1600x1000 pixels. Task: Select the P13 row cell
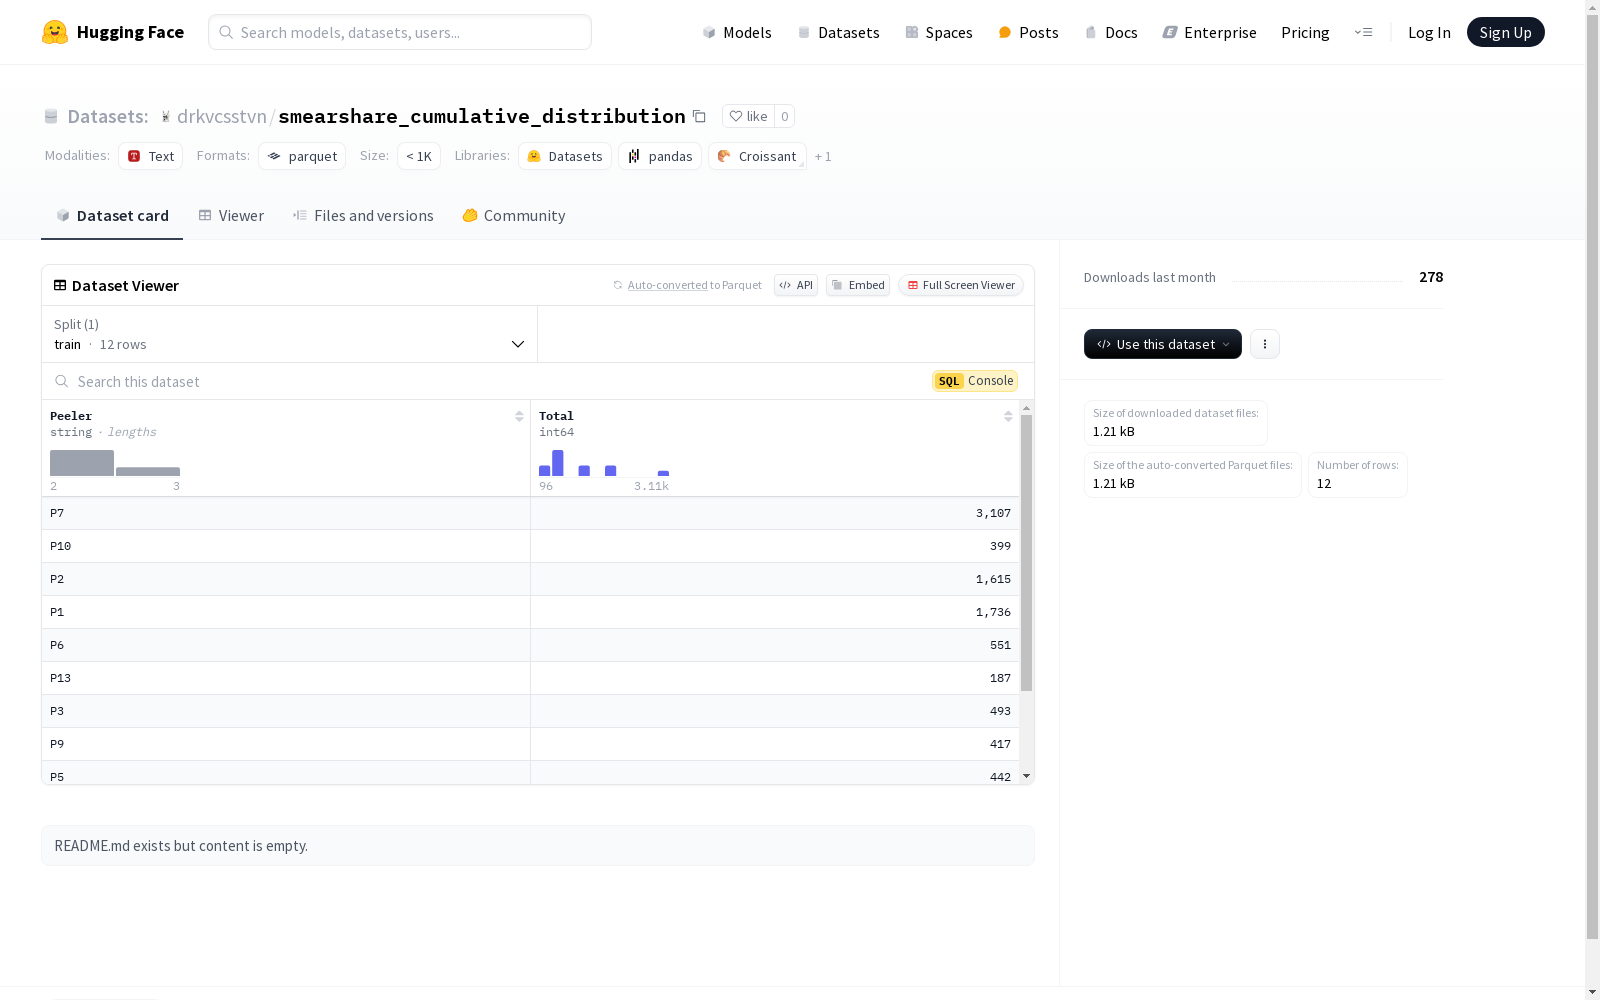286,678
